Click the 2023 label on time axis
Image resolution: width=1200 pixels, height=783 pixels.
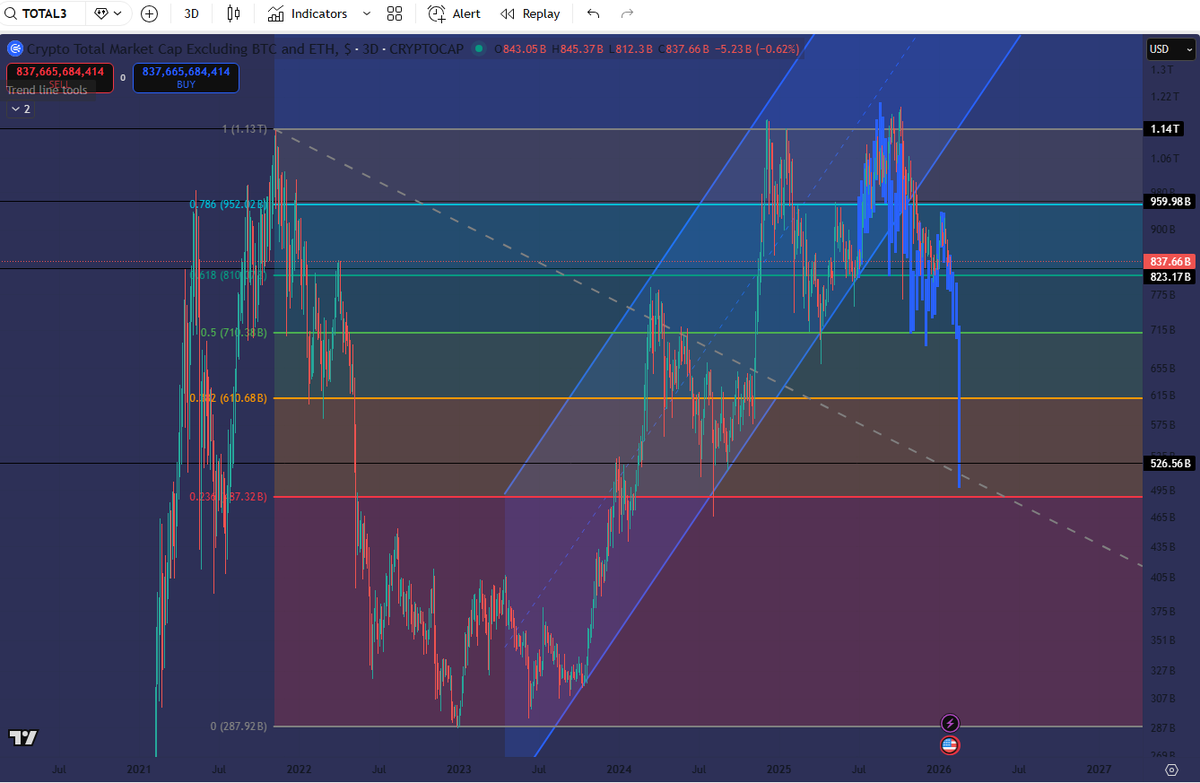pyautogui.click(x=459, y=769)
